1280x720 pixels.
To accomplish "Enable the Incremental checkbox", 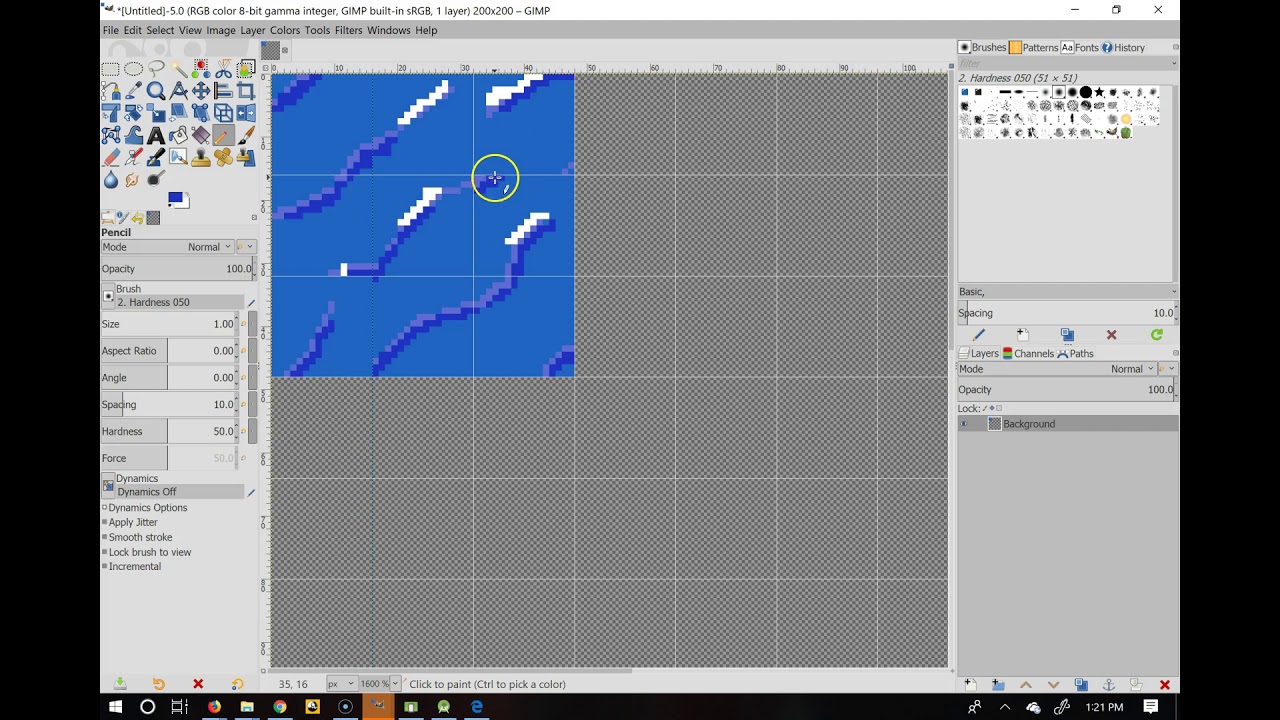I will [x=104, y=567].
